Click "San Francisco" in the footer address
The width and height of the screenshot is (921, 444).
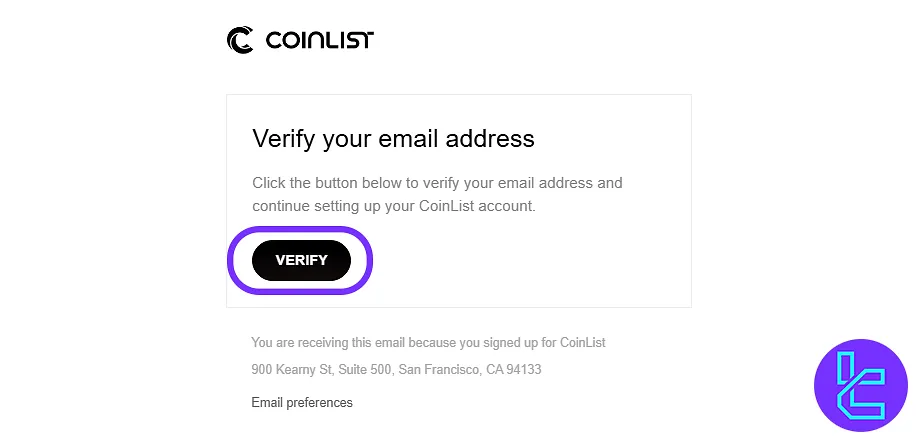(441, 370)
